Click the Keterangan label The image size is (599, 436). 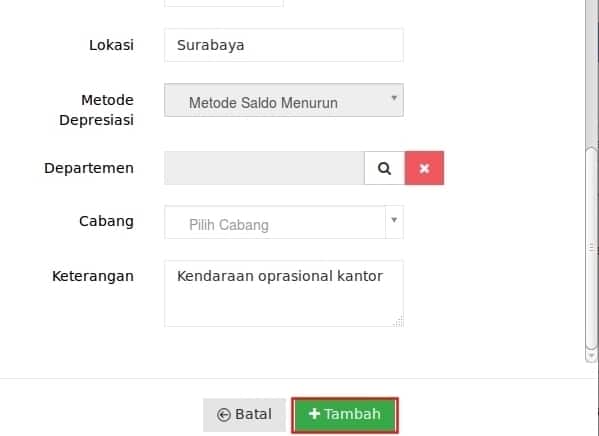93,276
